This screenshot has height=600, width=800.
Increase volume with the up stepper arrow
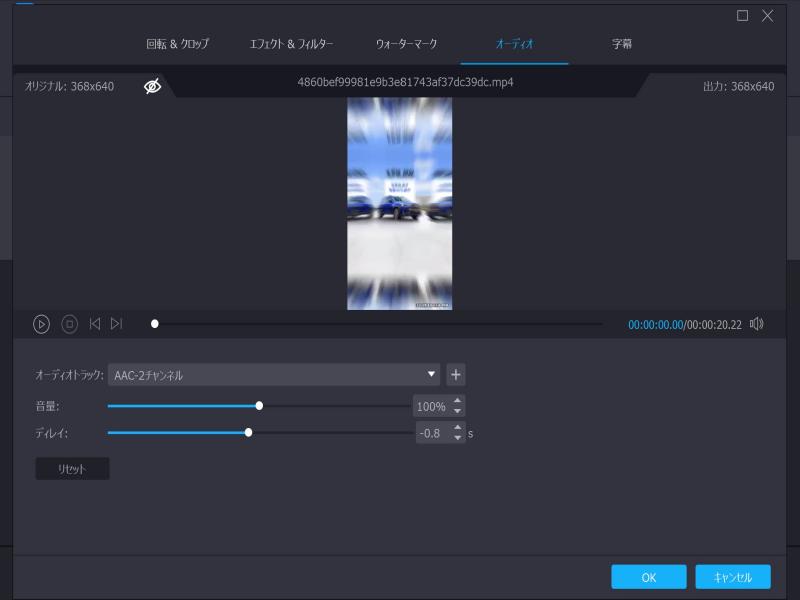[455, 400]
